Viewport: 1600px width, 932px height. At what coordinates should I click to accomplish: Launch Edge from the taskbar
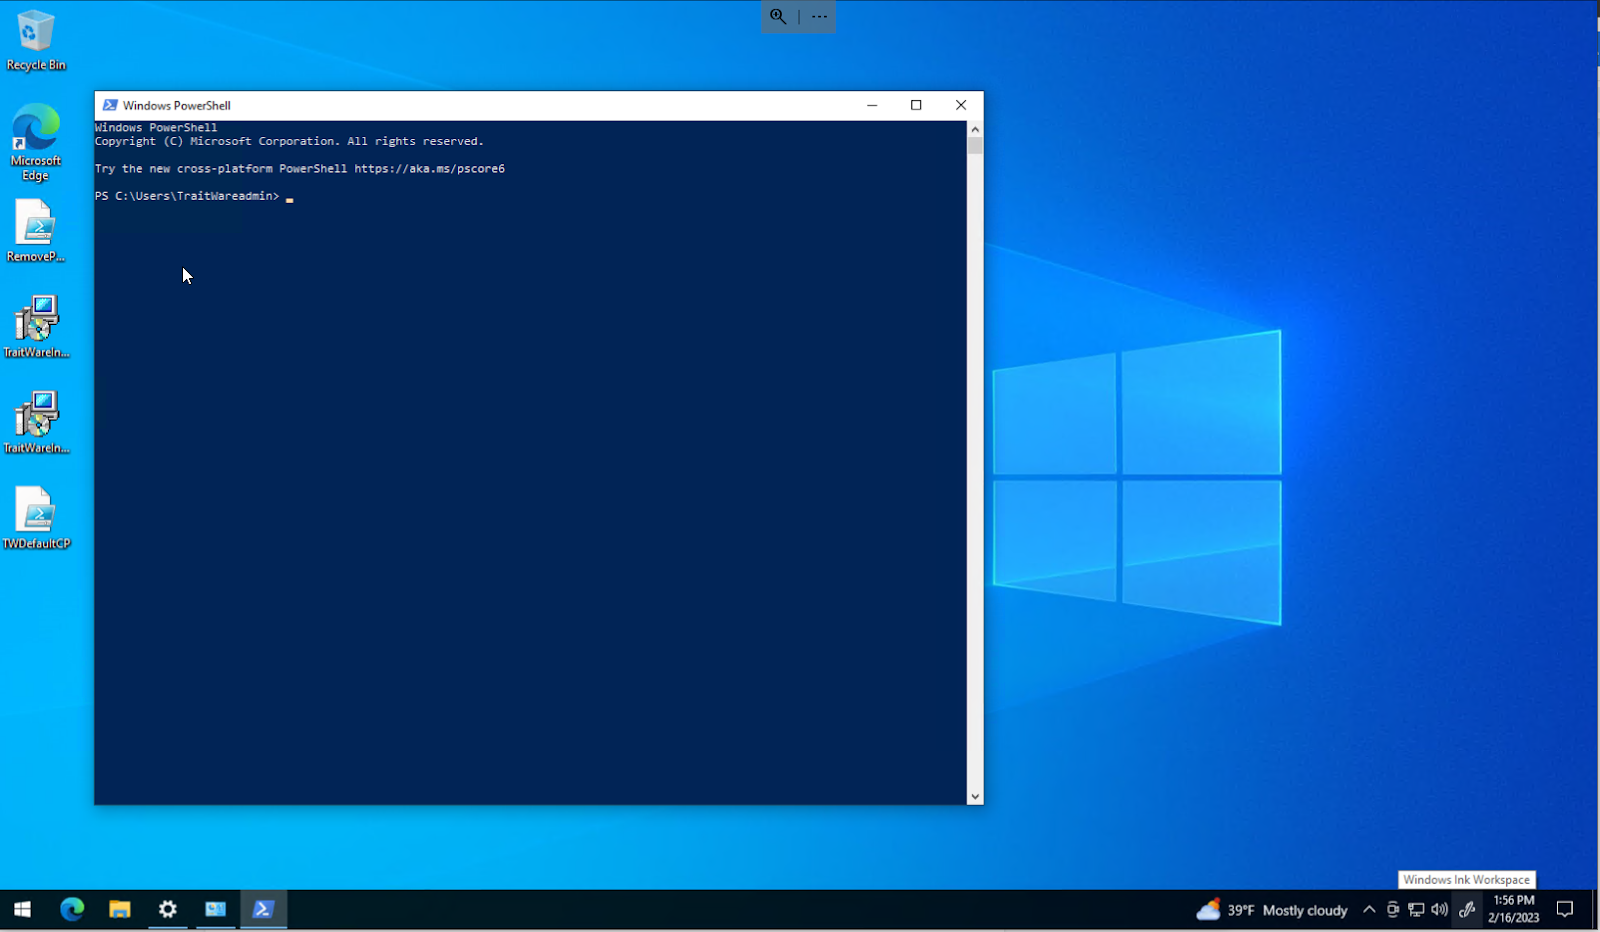(x=72, y=909)
